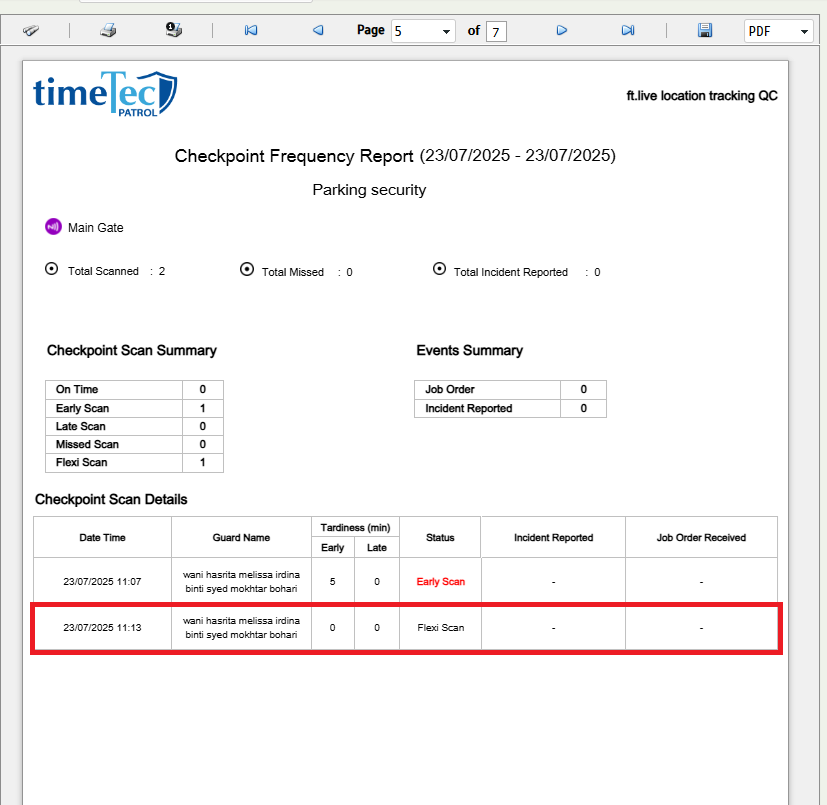The width and height of the screenshot is (827, 805).
Task: Click the red Early Scan status cell
Action: (x=440, y=581)
